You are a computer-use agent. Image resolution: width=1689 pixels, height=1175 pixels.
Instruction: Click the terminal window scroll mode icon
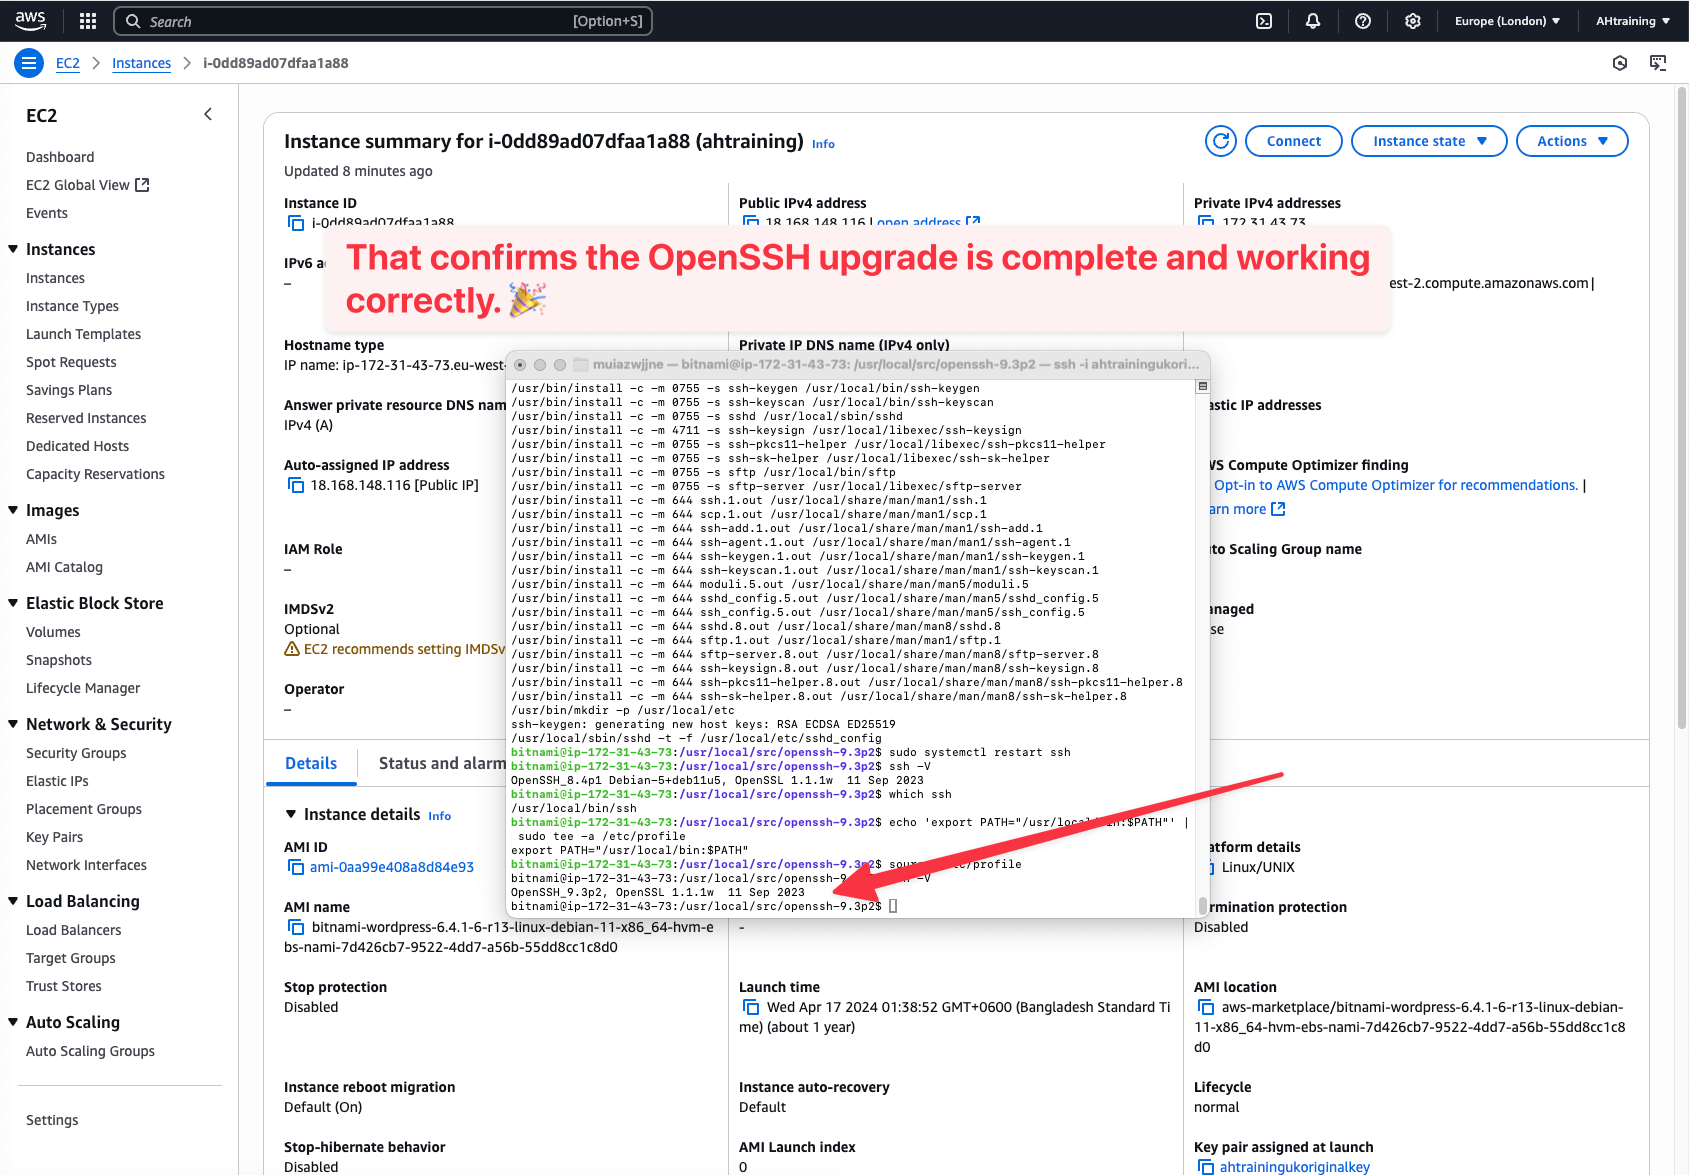point(1202,386)
